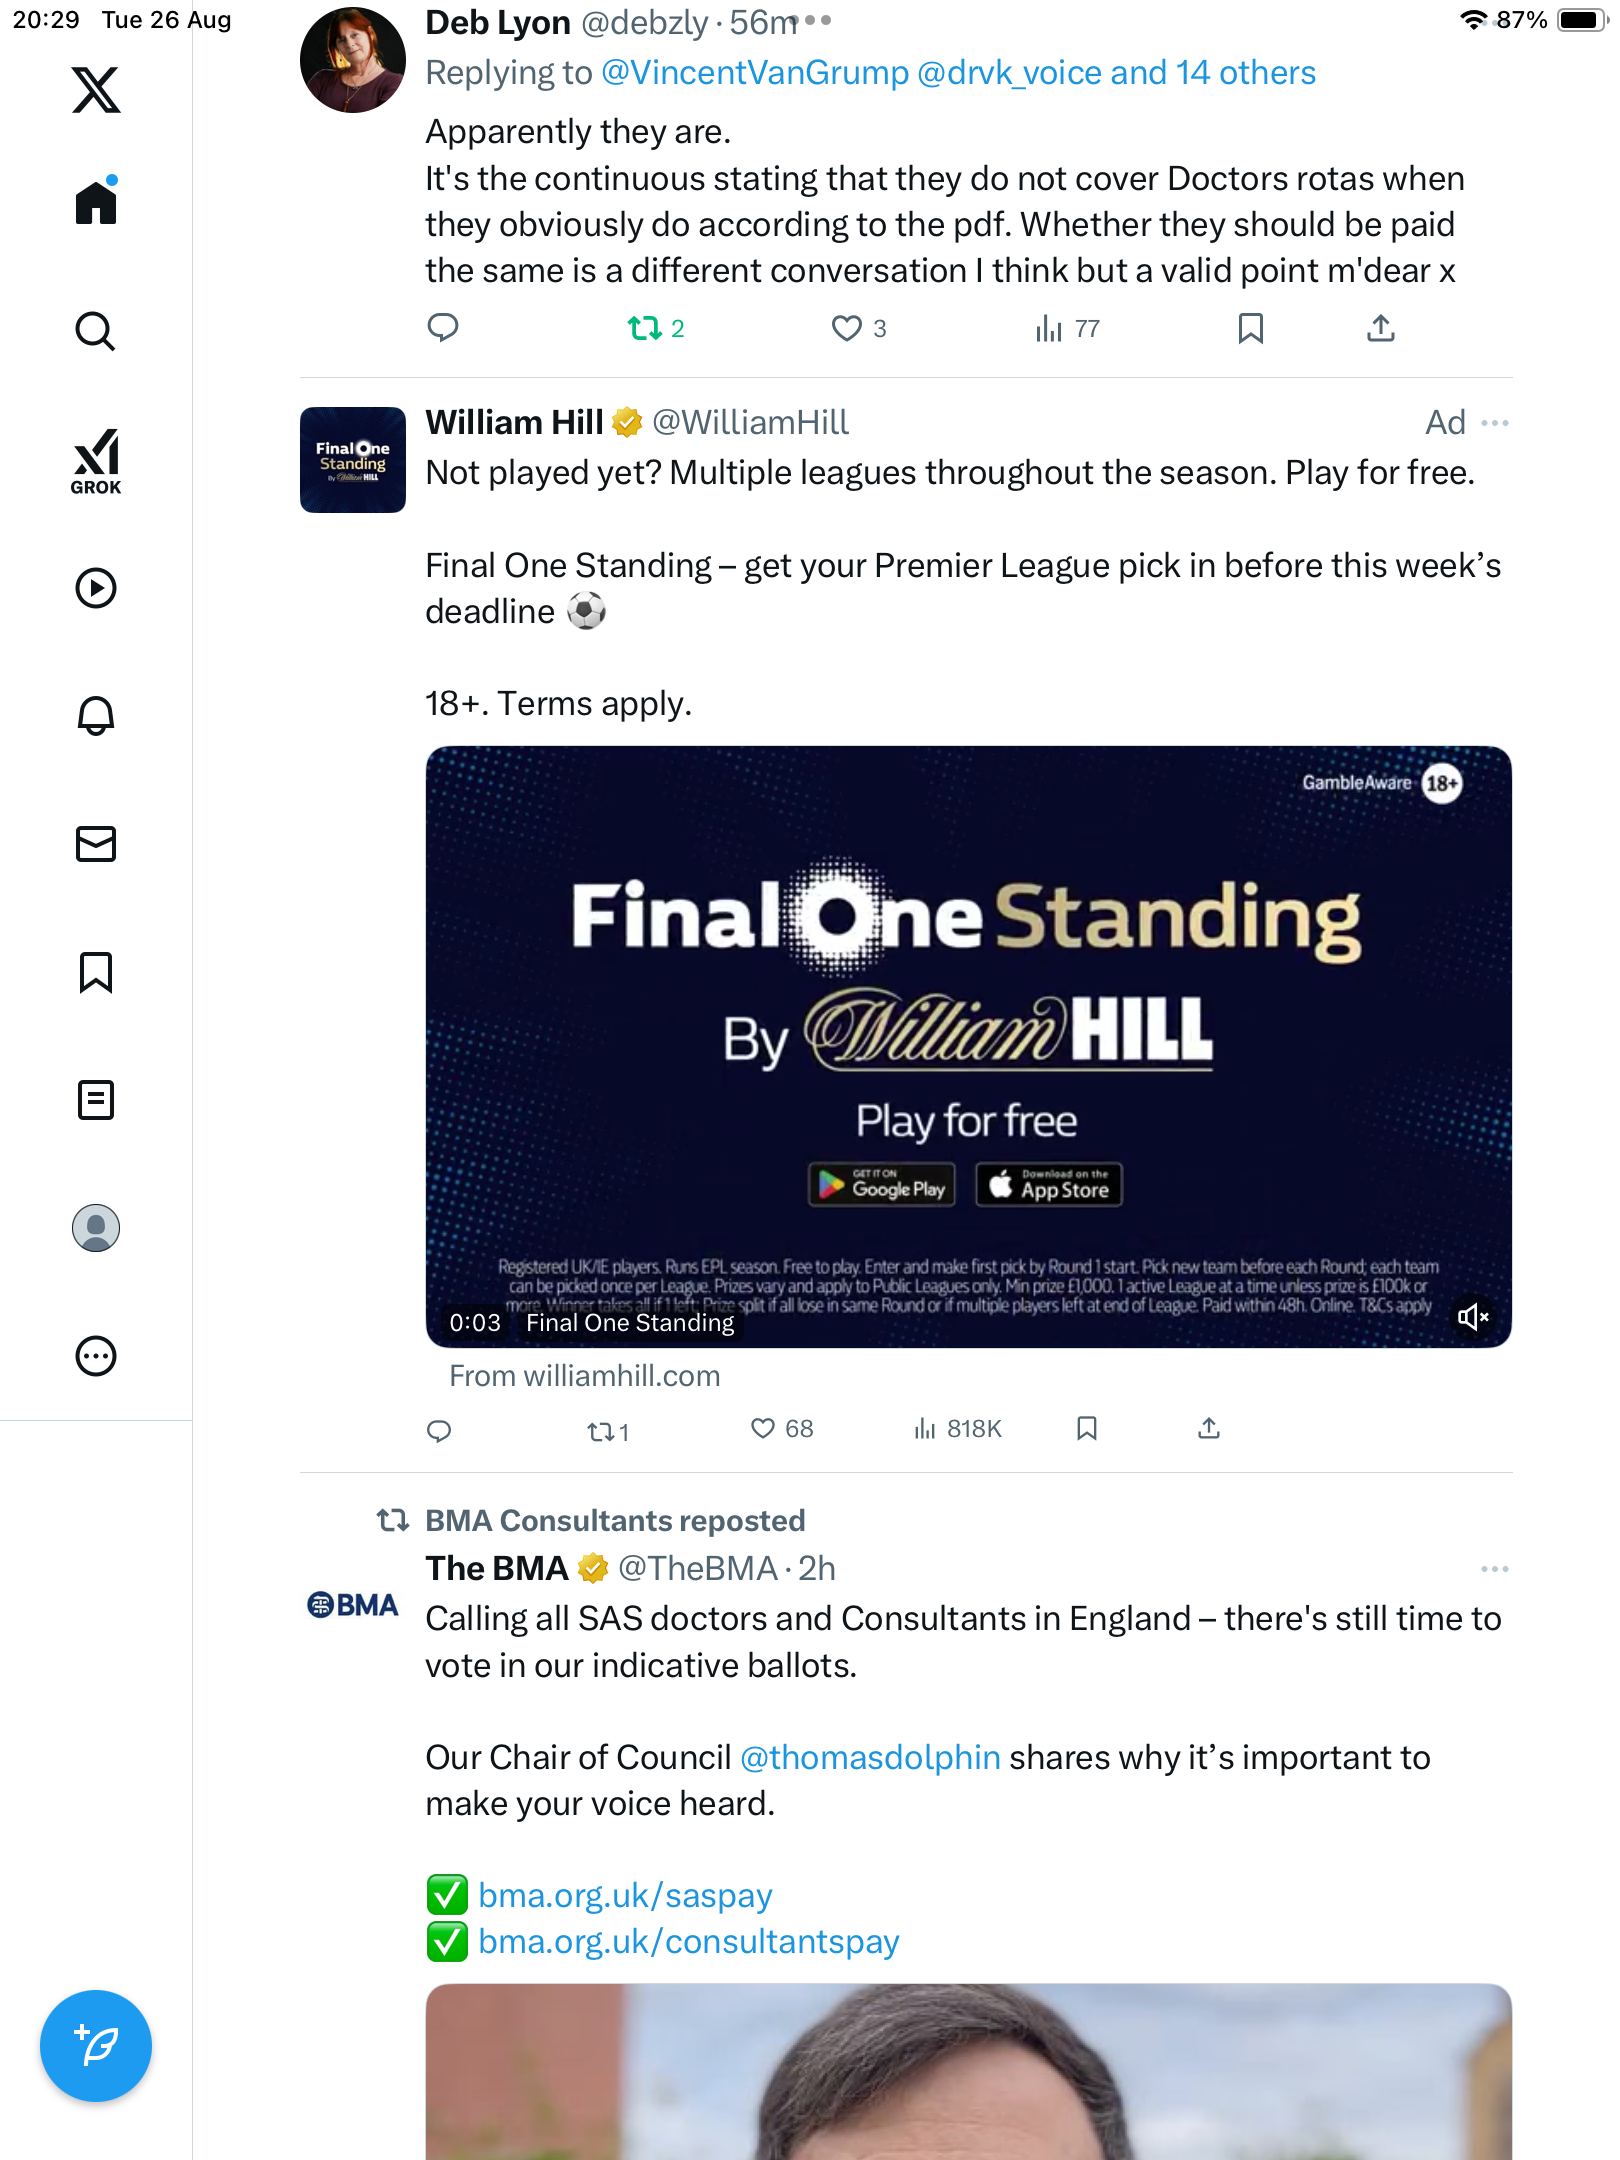Open more options on William Hill ad

[x=1495, y=423]
